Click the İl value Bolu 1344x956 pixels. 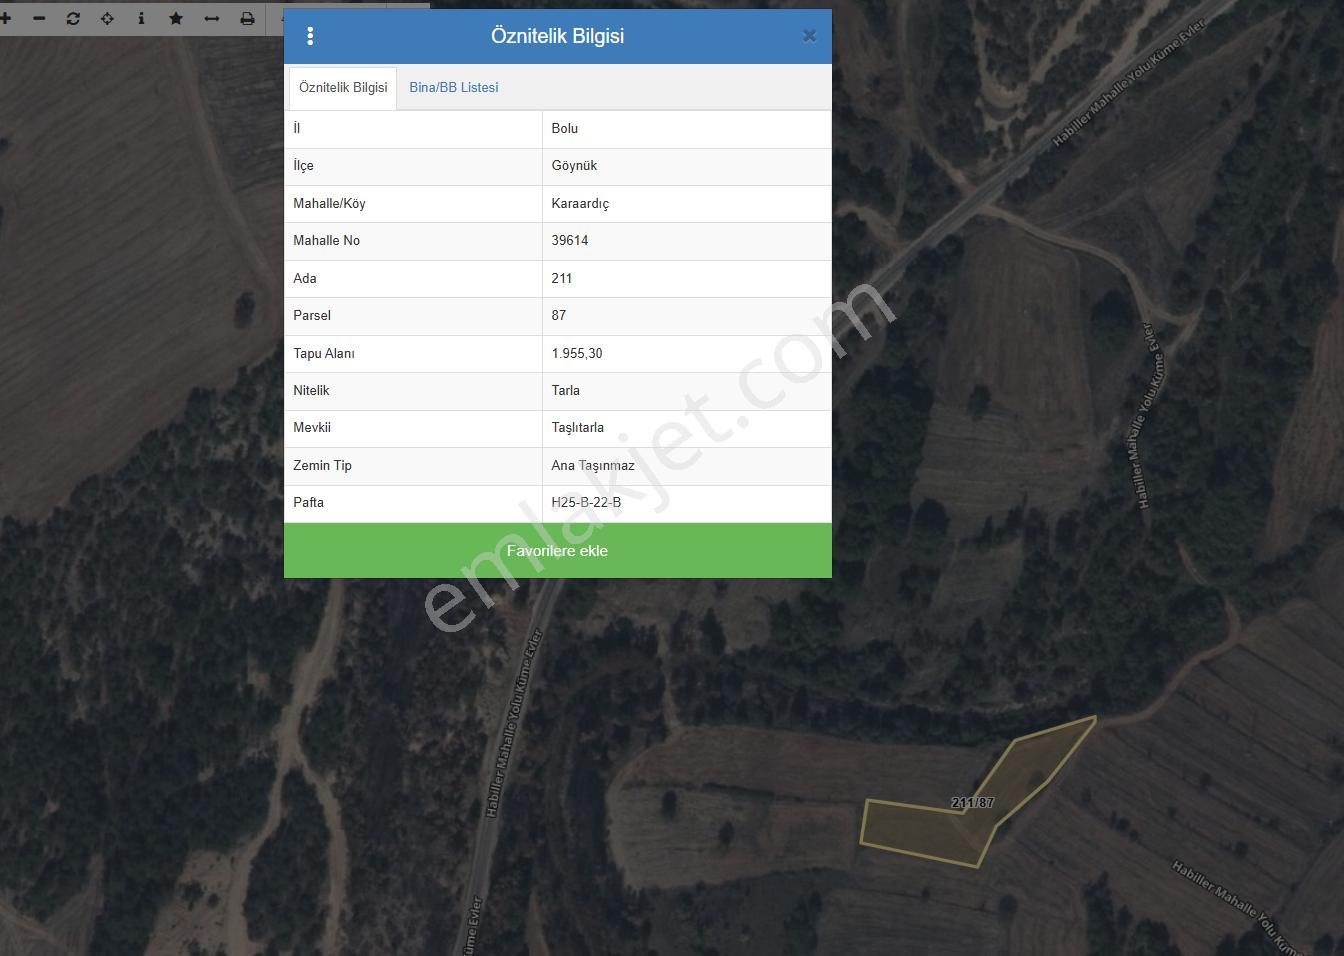tap(565, 129)
